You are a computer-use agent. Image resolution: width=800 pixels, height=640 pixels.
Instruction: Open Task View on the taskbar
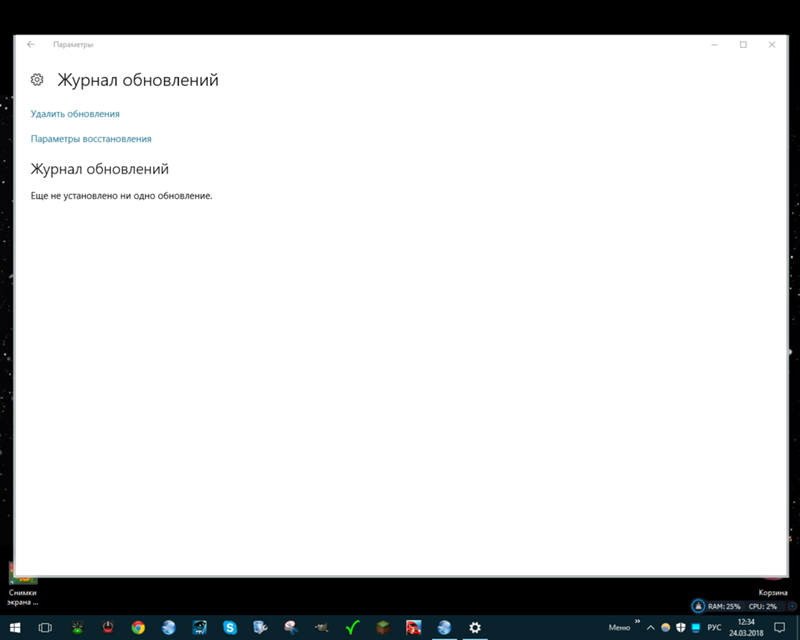(x=45, y=628)
